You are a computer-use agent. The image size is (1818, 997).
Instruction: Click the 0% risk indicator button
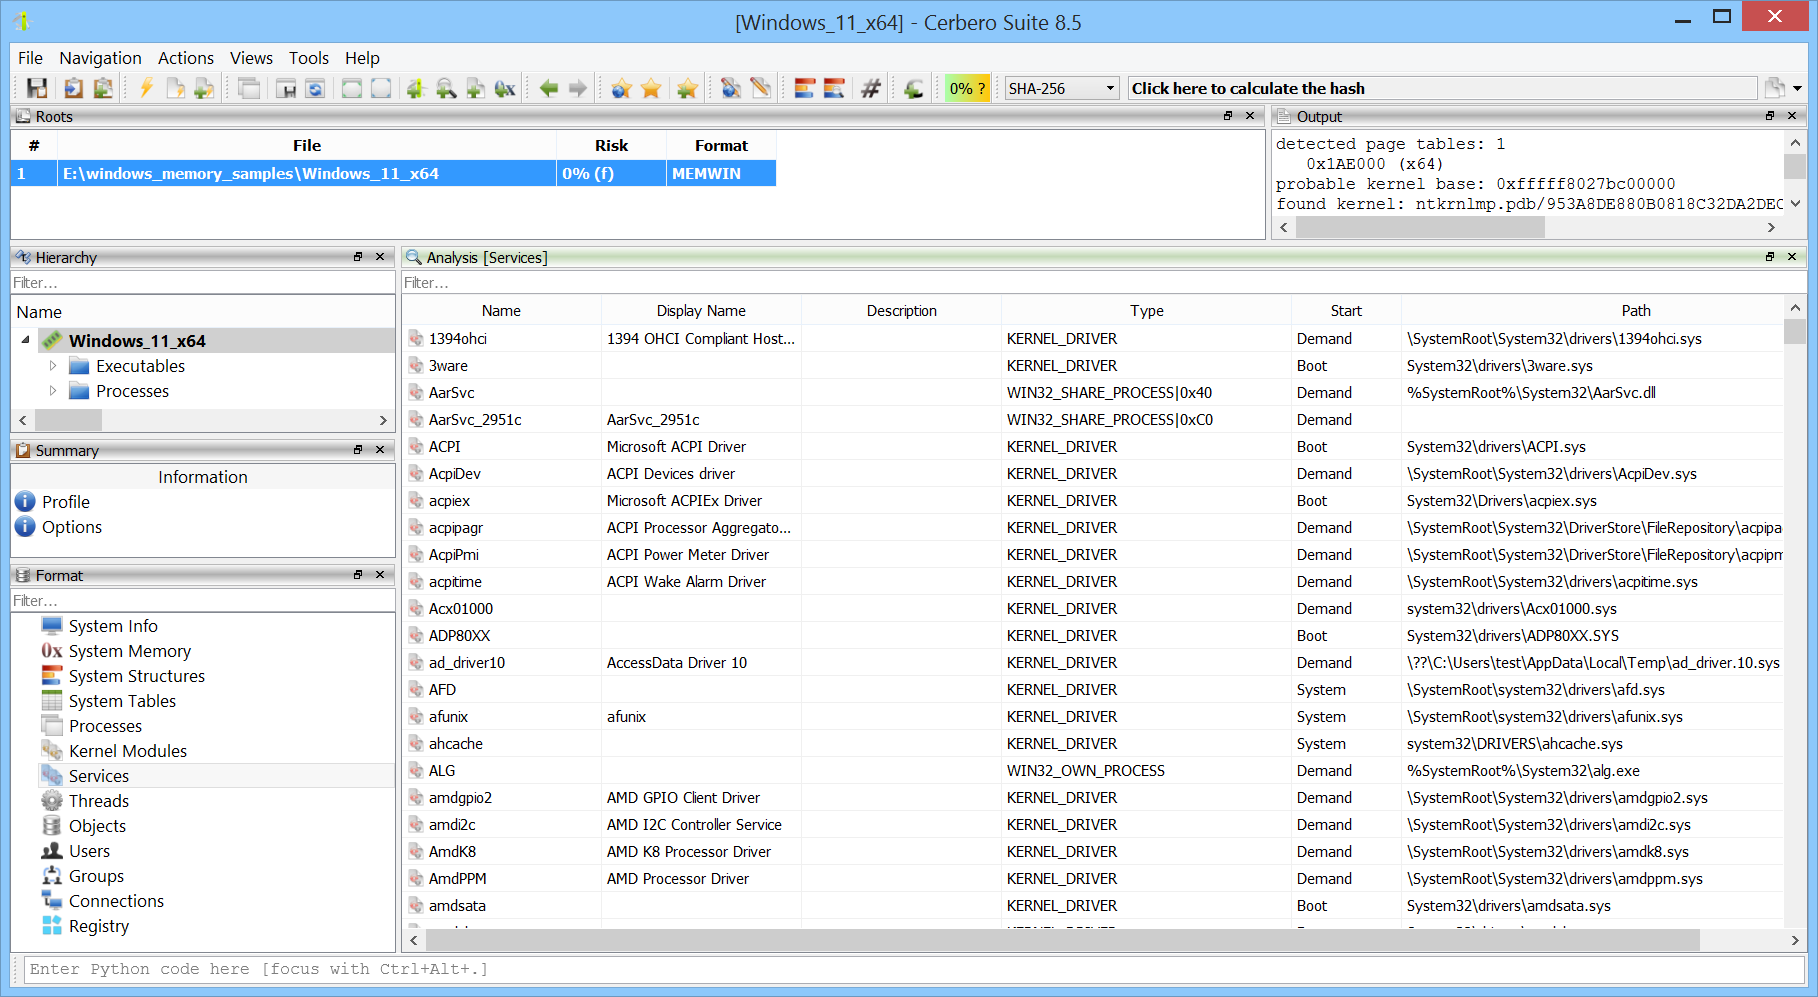click(x=967, y=88)
